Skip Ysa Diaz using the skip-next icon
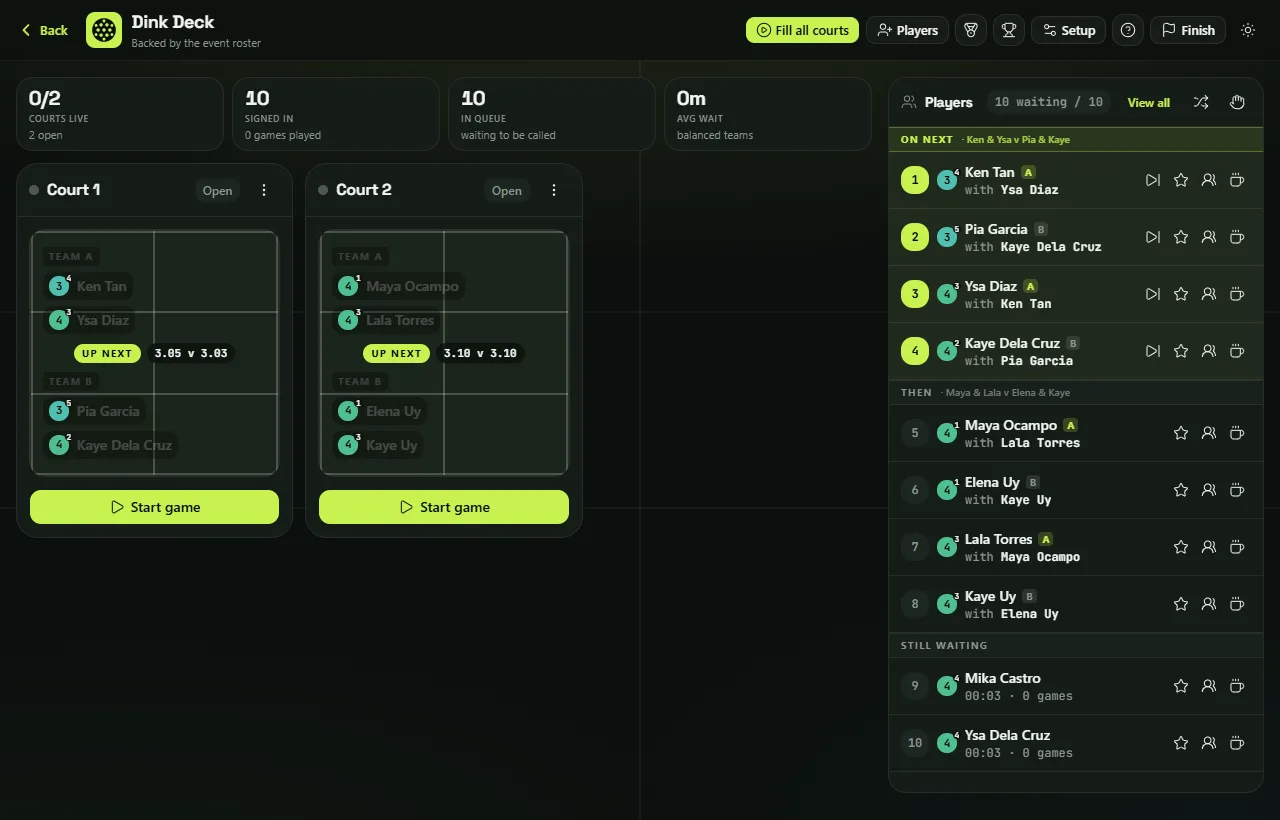Viewport: 1280px width, 820px height. [x=1153, y=294]
